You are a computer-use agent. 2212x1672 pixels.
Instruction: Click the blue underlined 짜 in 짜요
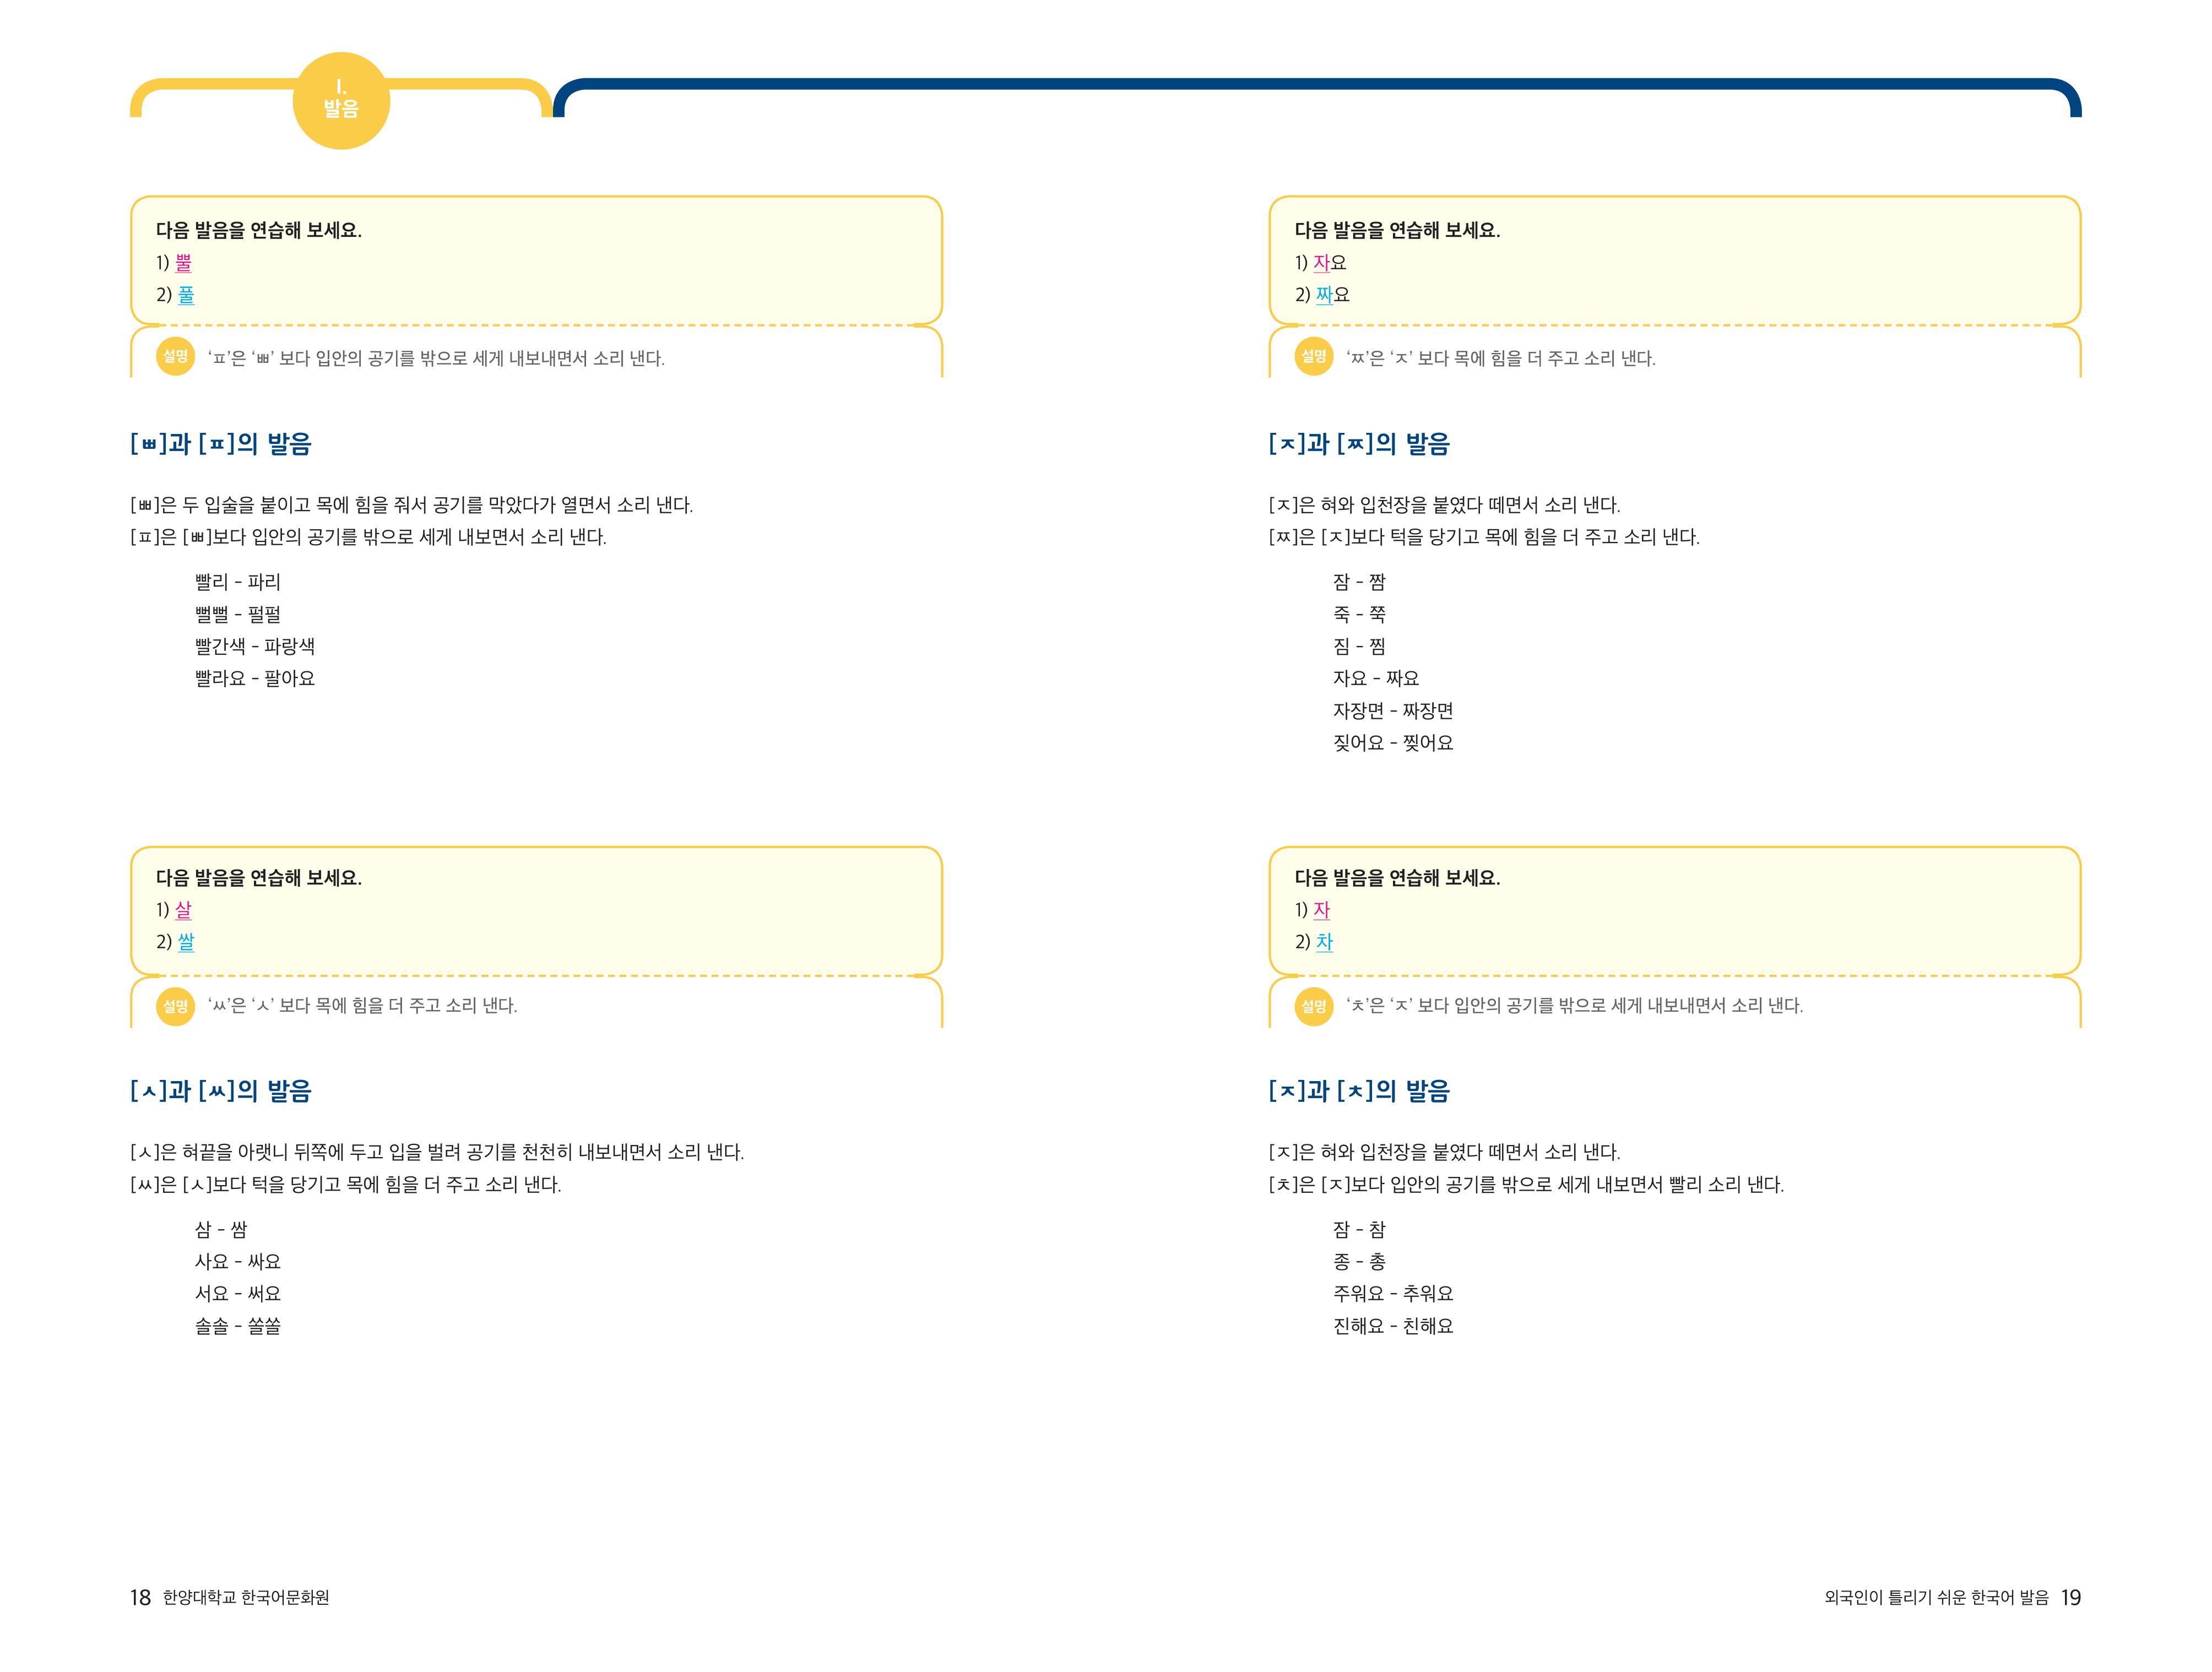(x=1324, y=295)
